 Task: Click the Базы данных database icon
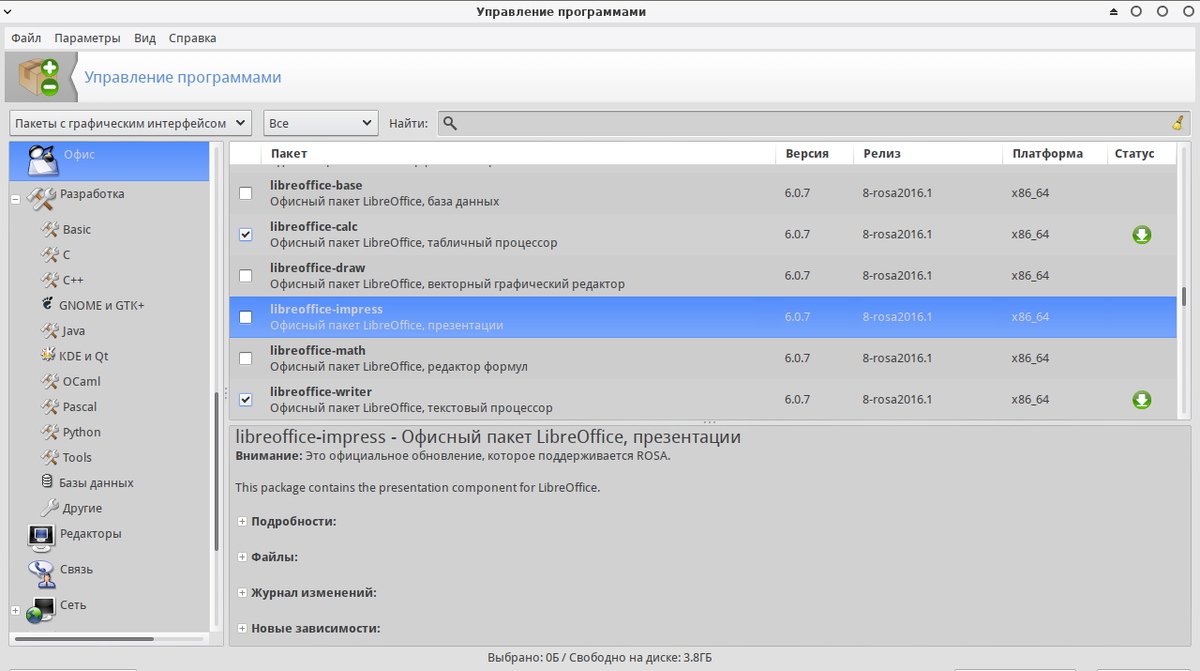click(48, 482)
